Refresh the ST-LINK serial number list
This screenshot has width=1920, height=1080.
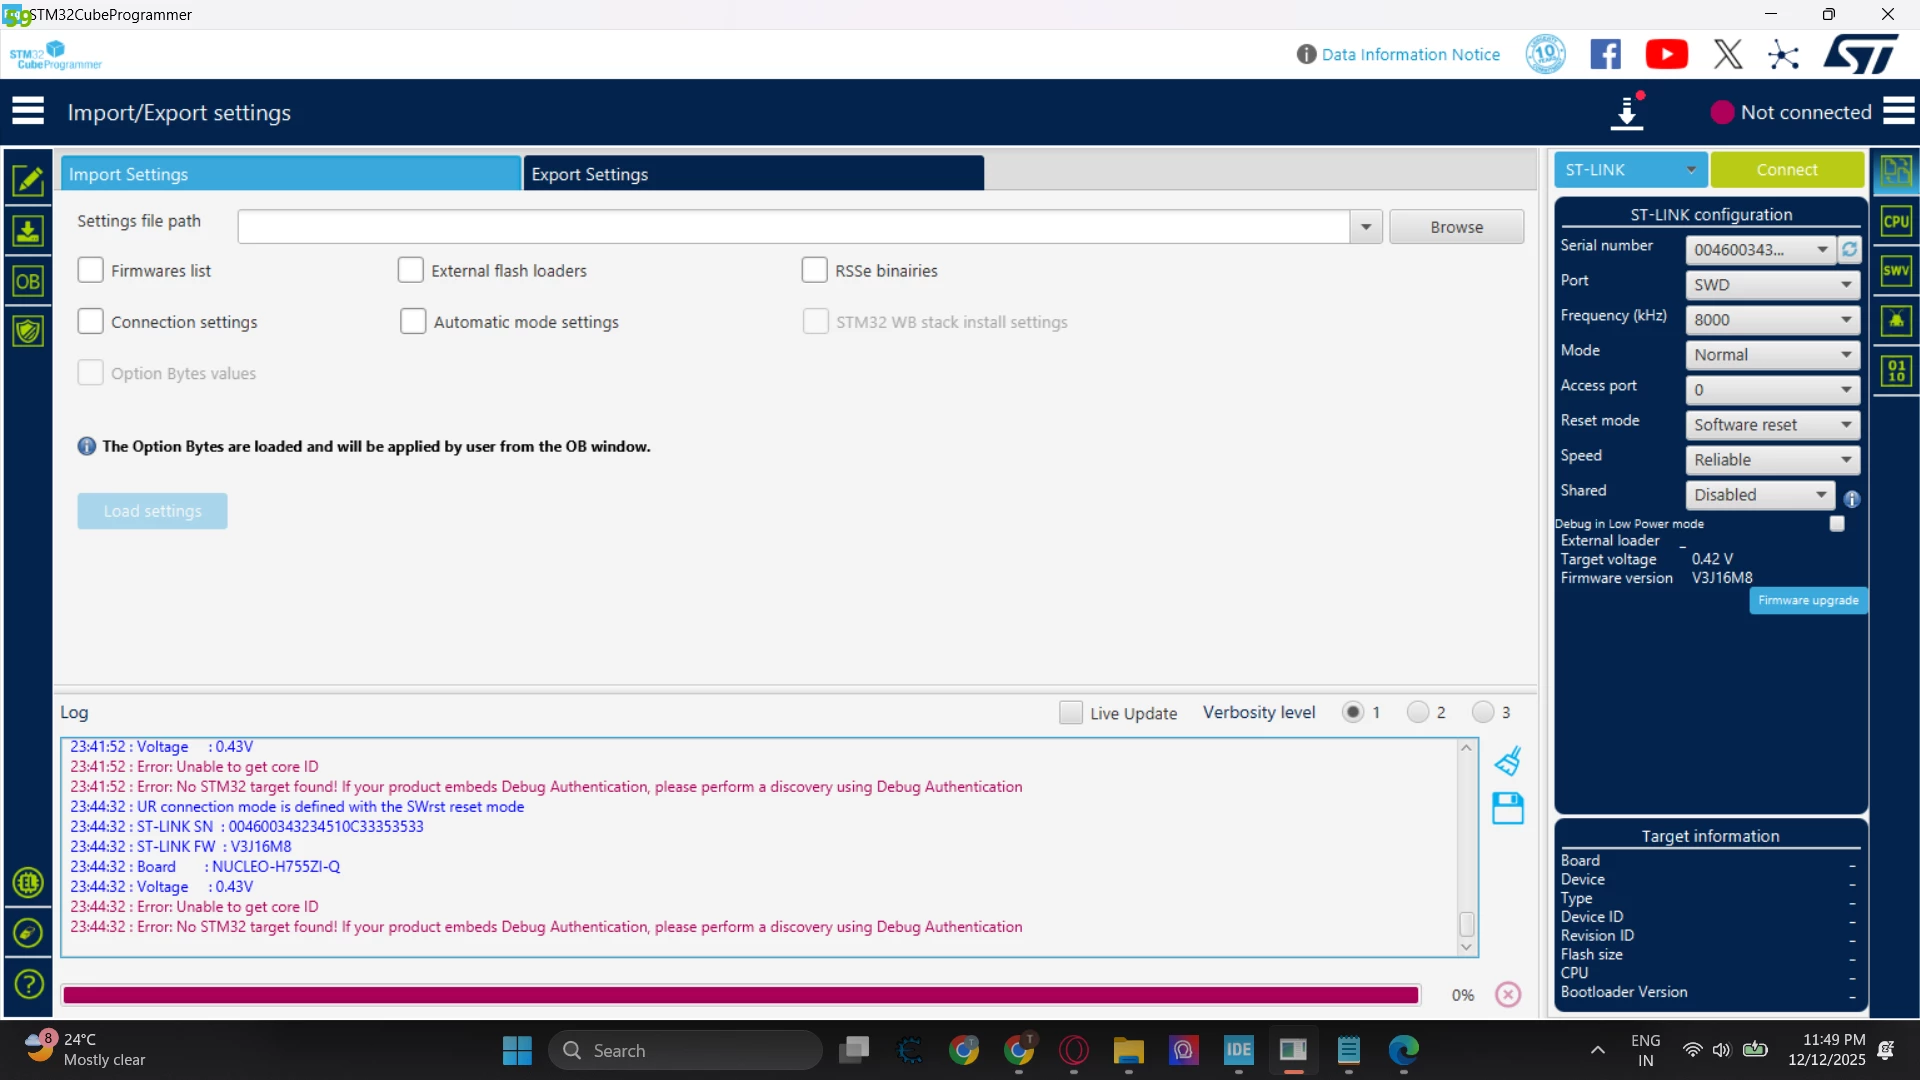coord(1850,250)
